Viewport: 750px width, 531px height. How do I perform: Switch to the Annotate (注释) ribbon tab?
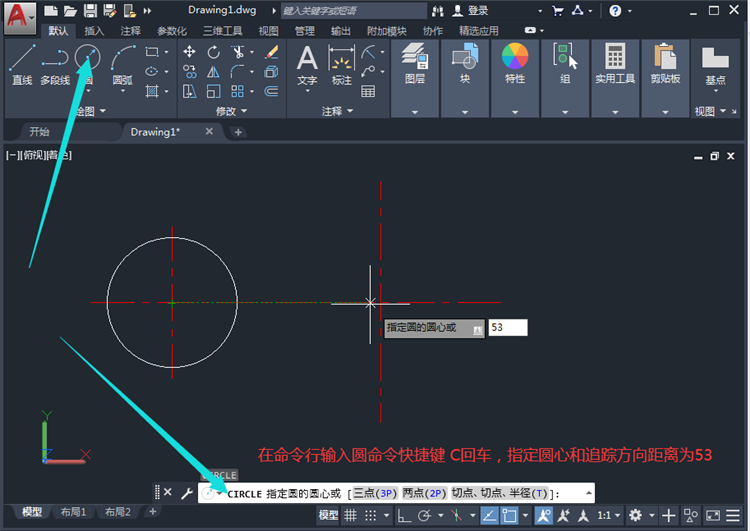coord(131,31)
